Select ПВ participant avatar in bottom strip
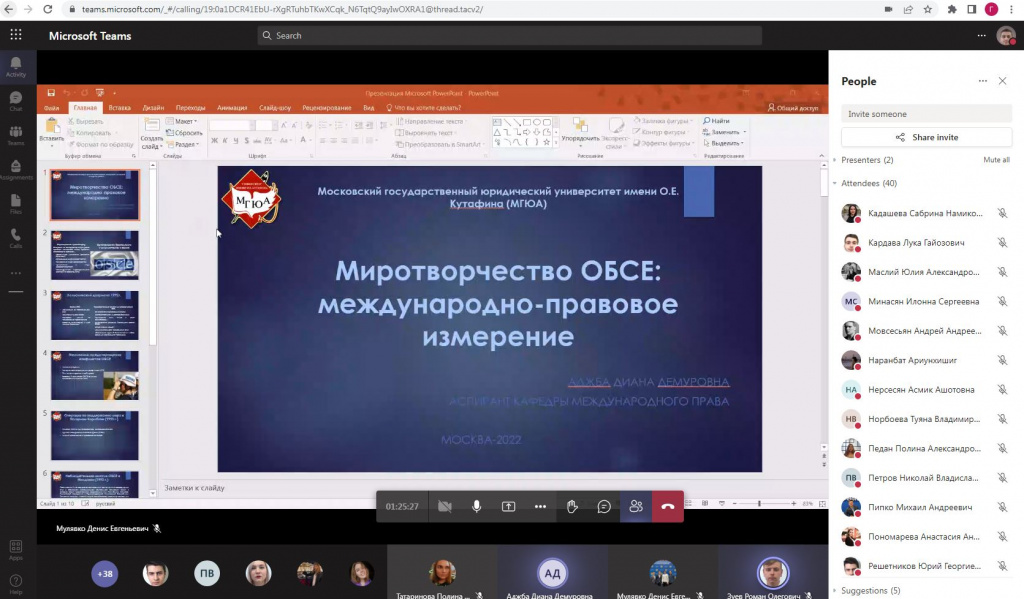This screenshot has width=1024, height=599. (x=207, y=574)
